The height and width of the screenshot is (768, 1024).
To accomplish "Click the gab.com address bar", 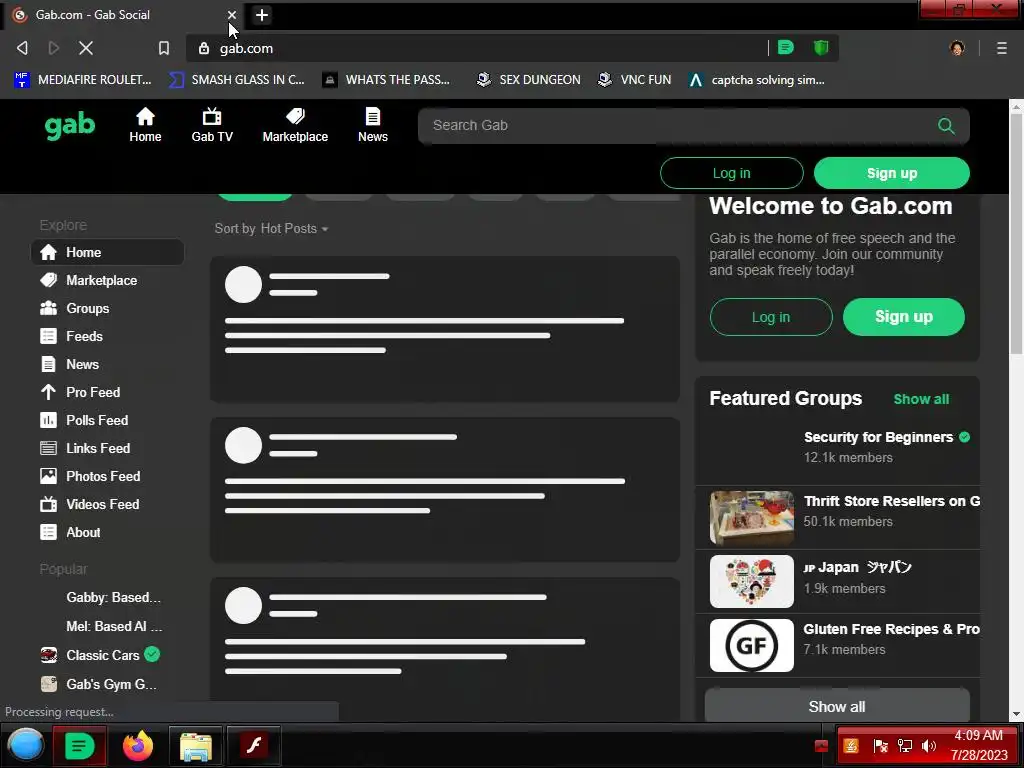I will (477, 48).
